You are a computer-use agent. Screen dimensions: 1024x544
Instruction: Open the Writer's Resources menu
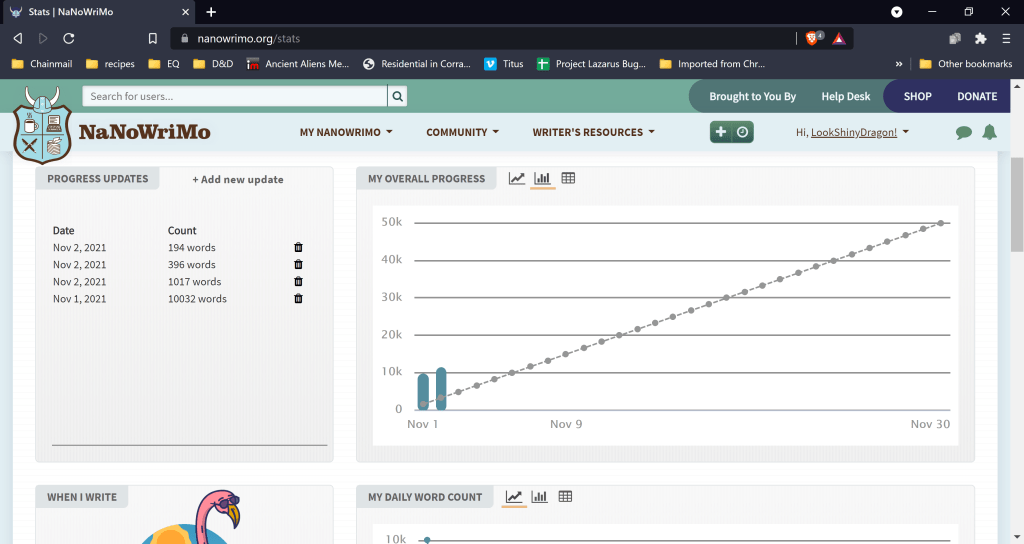pyautogui.click(x=593, y=132)
